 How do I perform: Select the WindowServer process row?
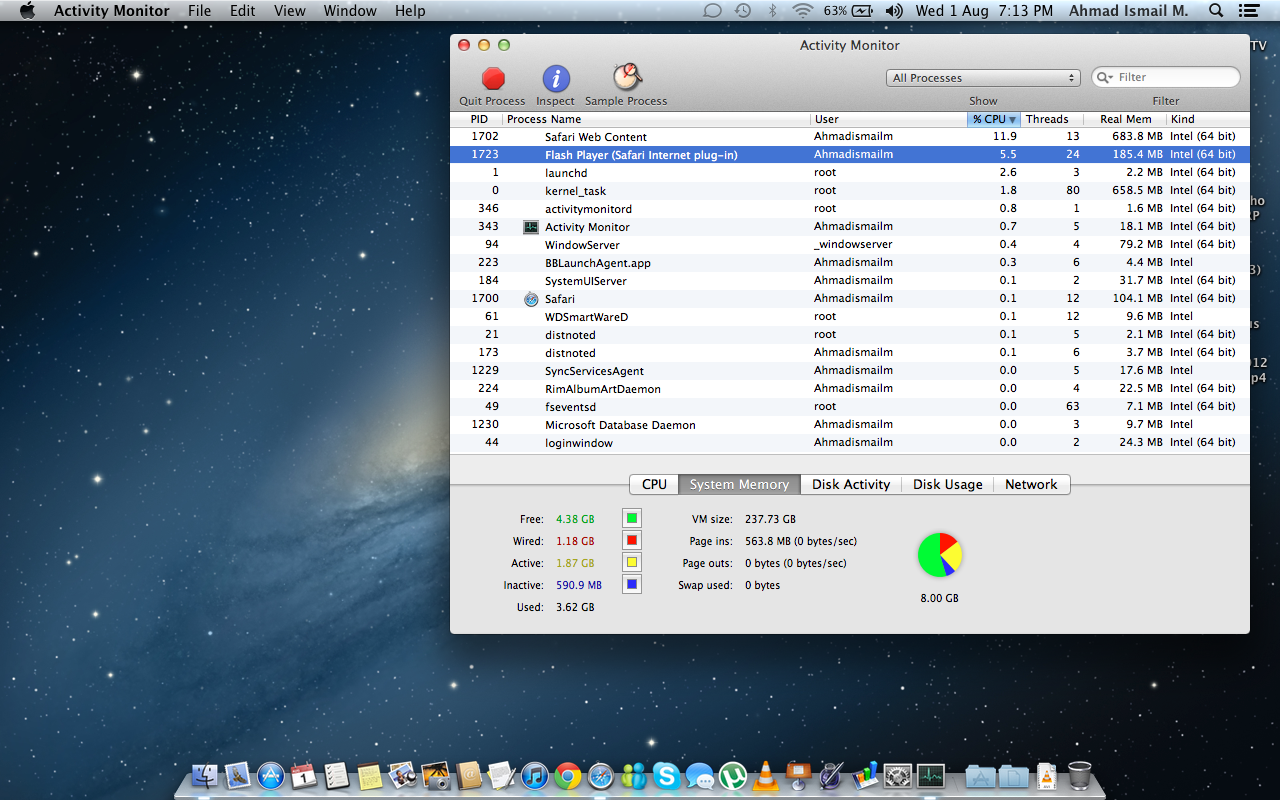click(850, 244)
